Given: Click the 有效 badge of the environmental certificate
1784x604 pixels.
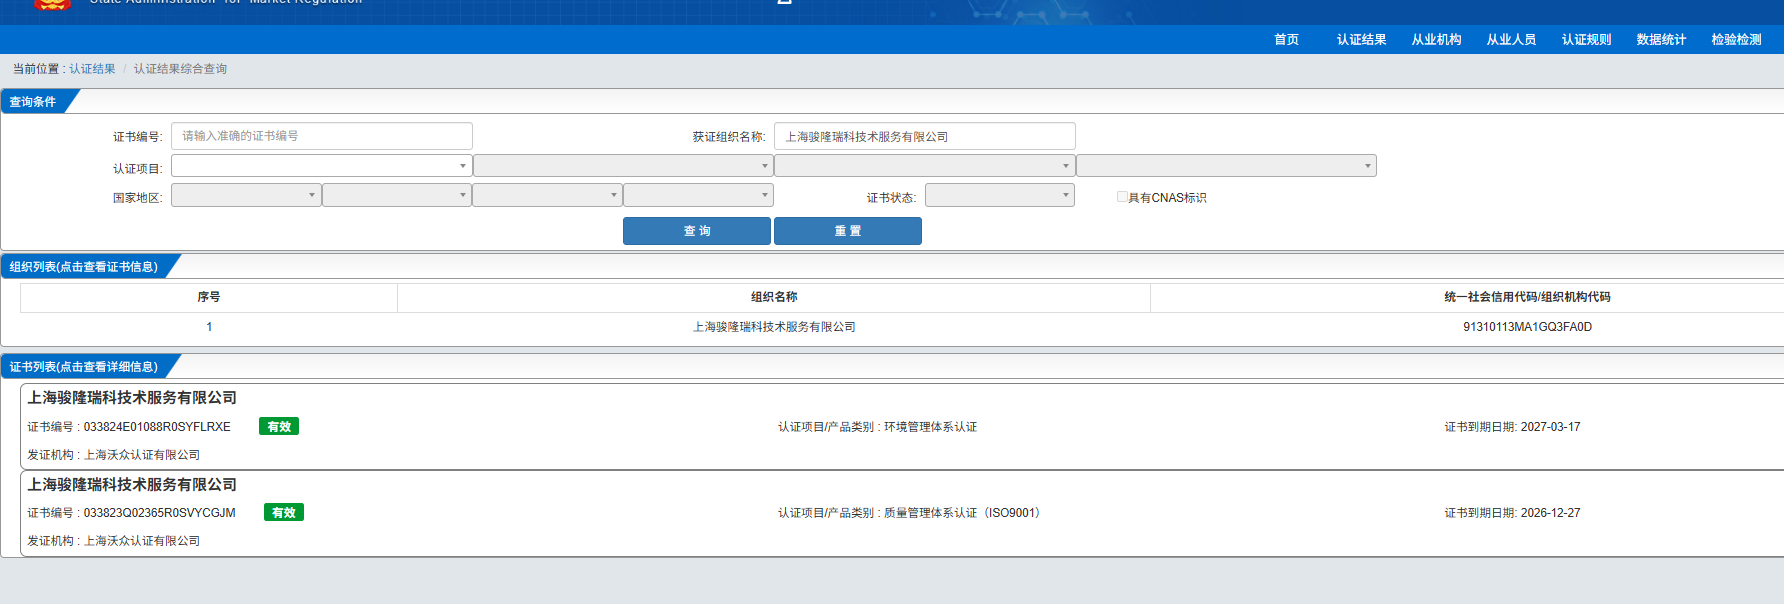Looking at the screenshot, I should pyautogui.click(x=279, y=426).
